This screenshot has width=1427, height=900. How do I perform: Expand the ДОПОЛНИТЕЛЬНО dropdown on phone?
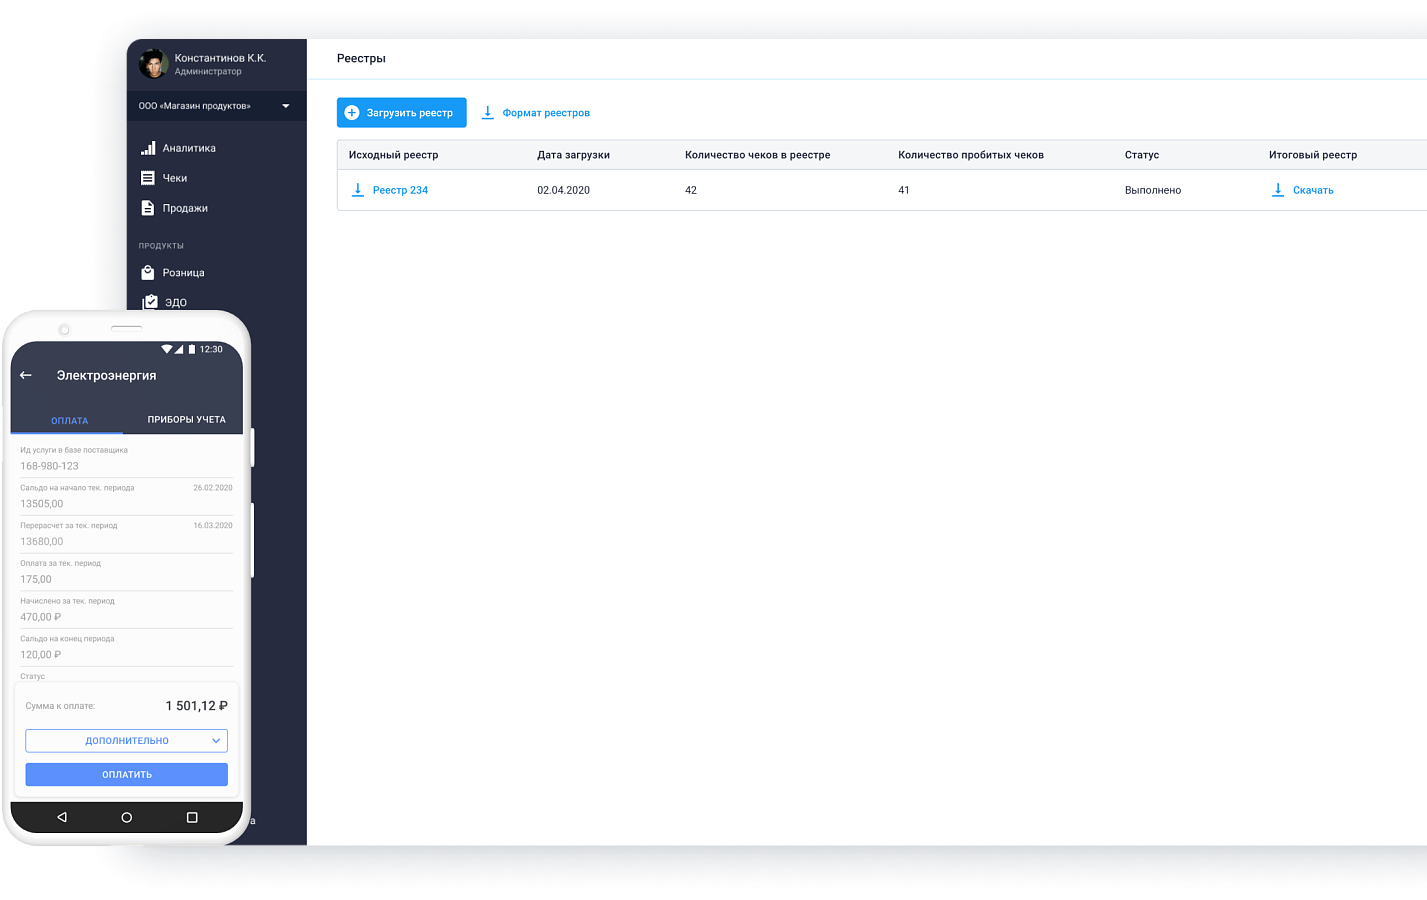point(127,741)
